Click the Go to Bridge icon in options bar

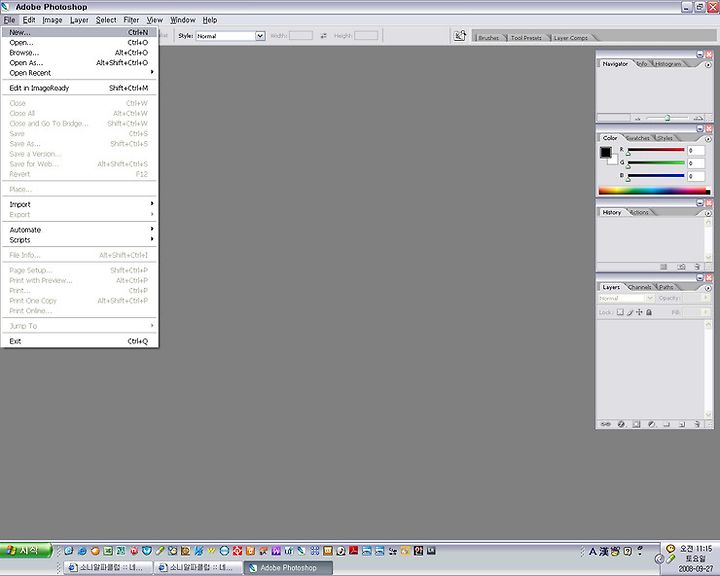(460, 35)
